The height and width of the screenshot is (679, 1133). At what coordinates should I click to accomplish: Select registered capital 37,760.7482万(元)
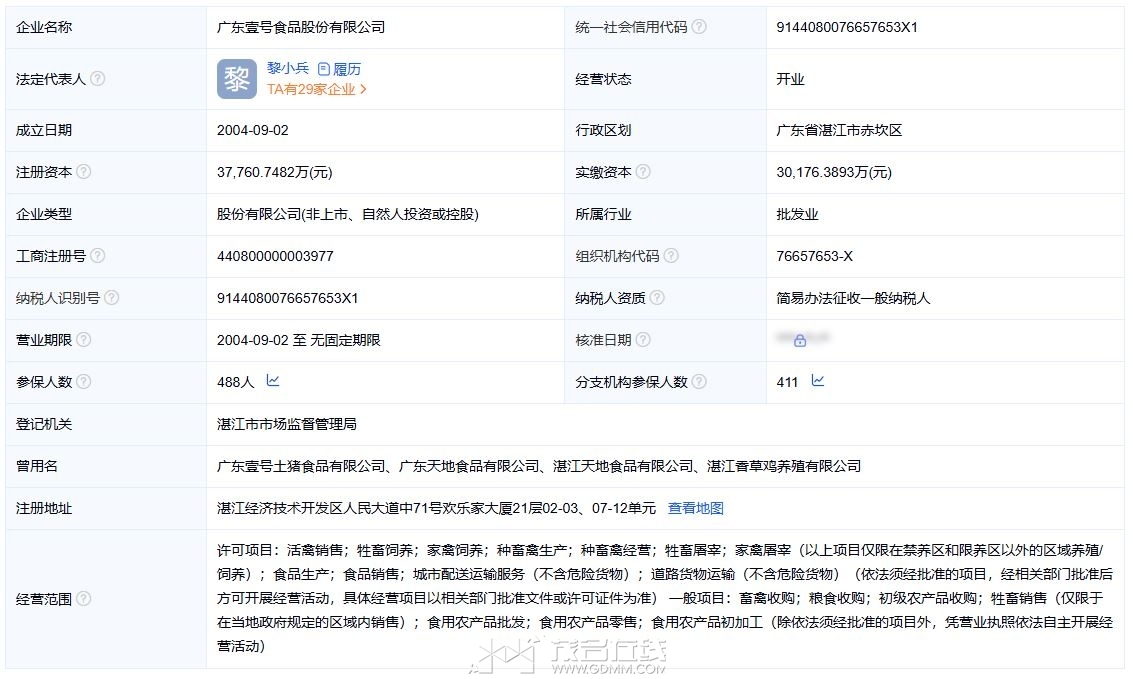pos(275,172)
